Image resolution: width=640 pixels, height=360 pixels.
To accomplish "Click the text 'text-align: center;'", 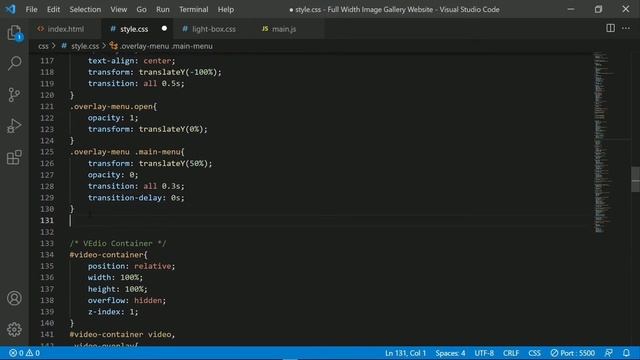I will click(131, 61).
